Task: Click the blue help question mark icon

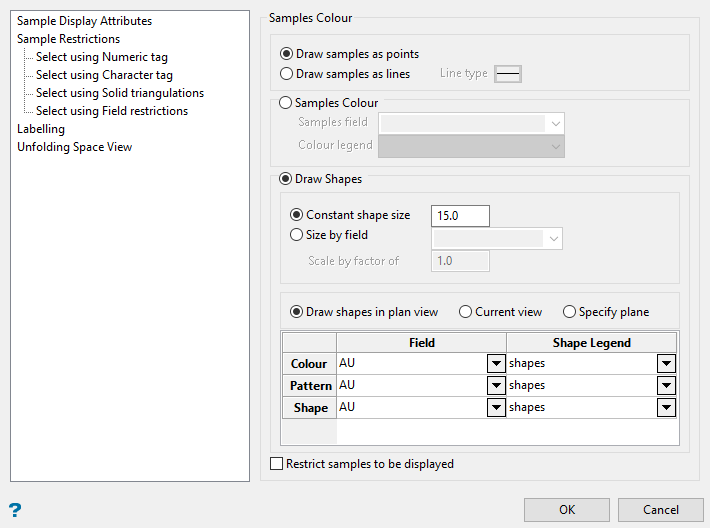Action: [x=15, y=510]
